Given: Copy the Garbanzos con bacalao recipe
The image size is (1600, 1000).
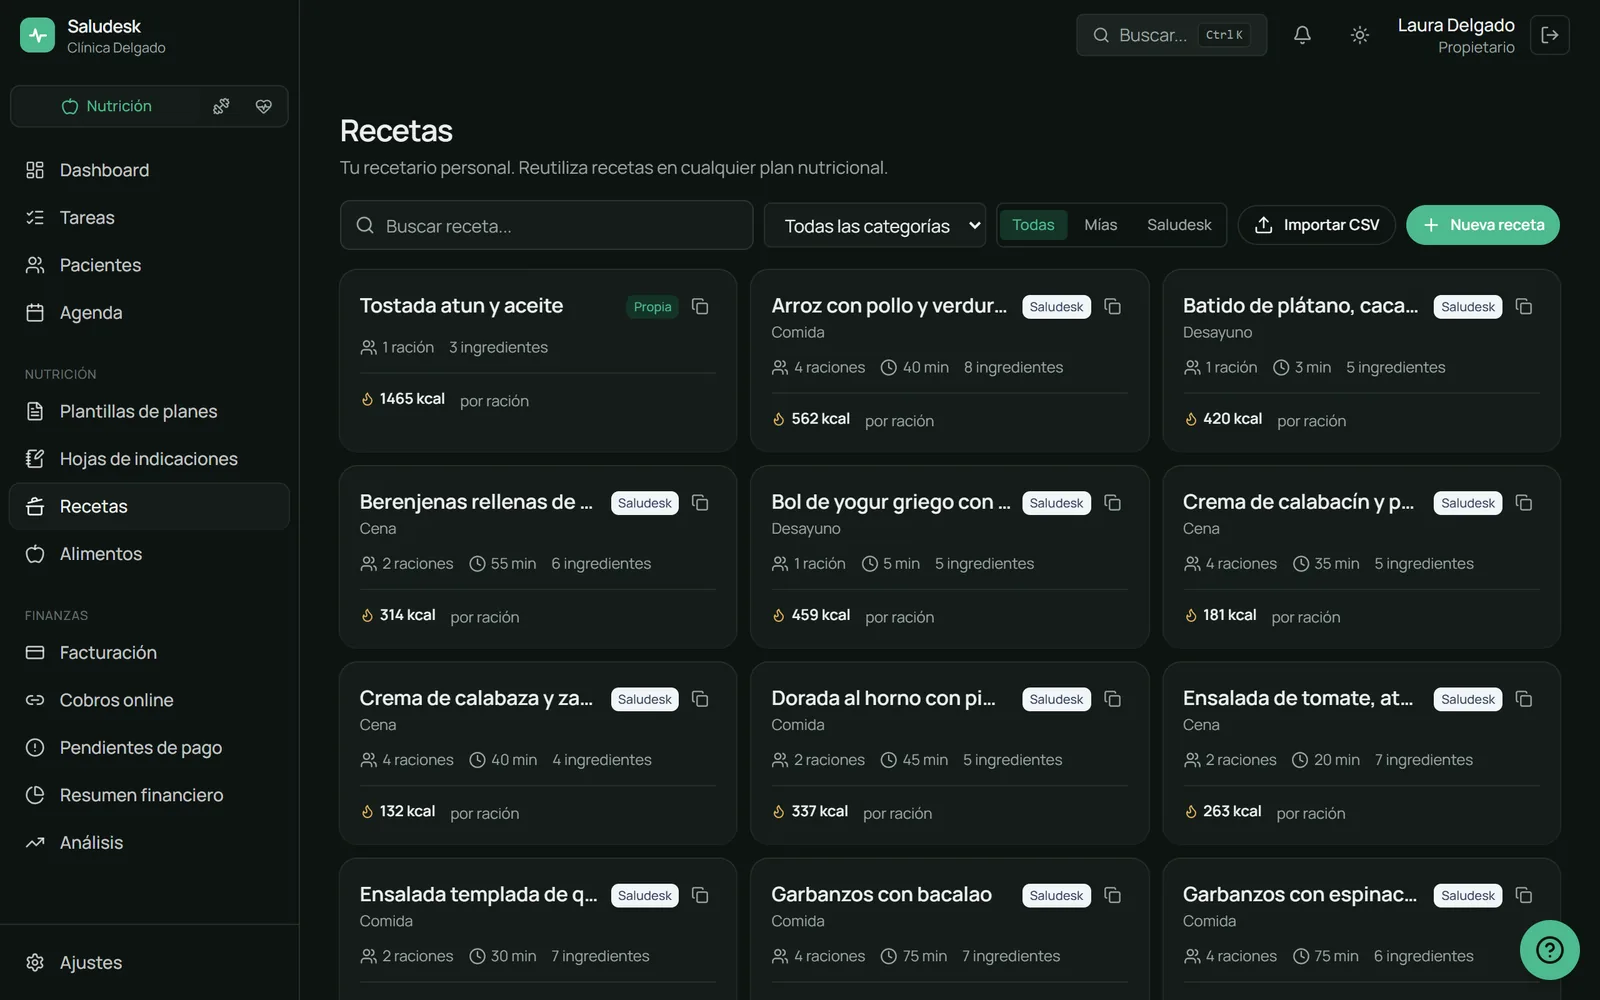Looking at the screenshot, I should tap(1112, 895).
